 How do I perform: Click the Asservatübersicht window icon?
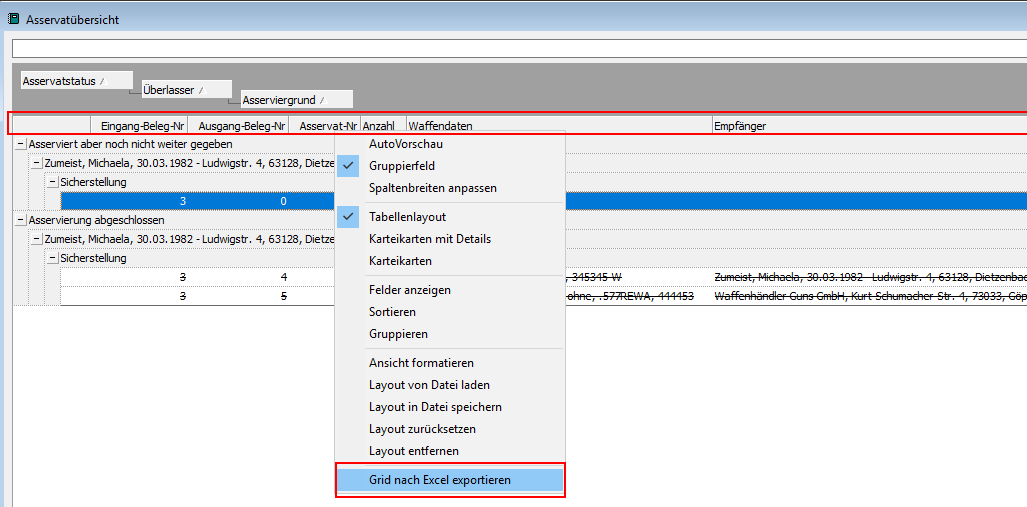coord(13,17)
